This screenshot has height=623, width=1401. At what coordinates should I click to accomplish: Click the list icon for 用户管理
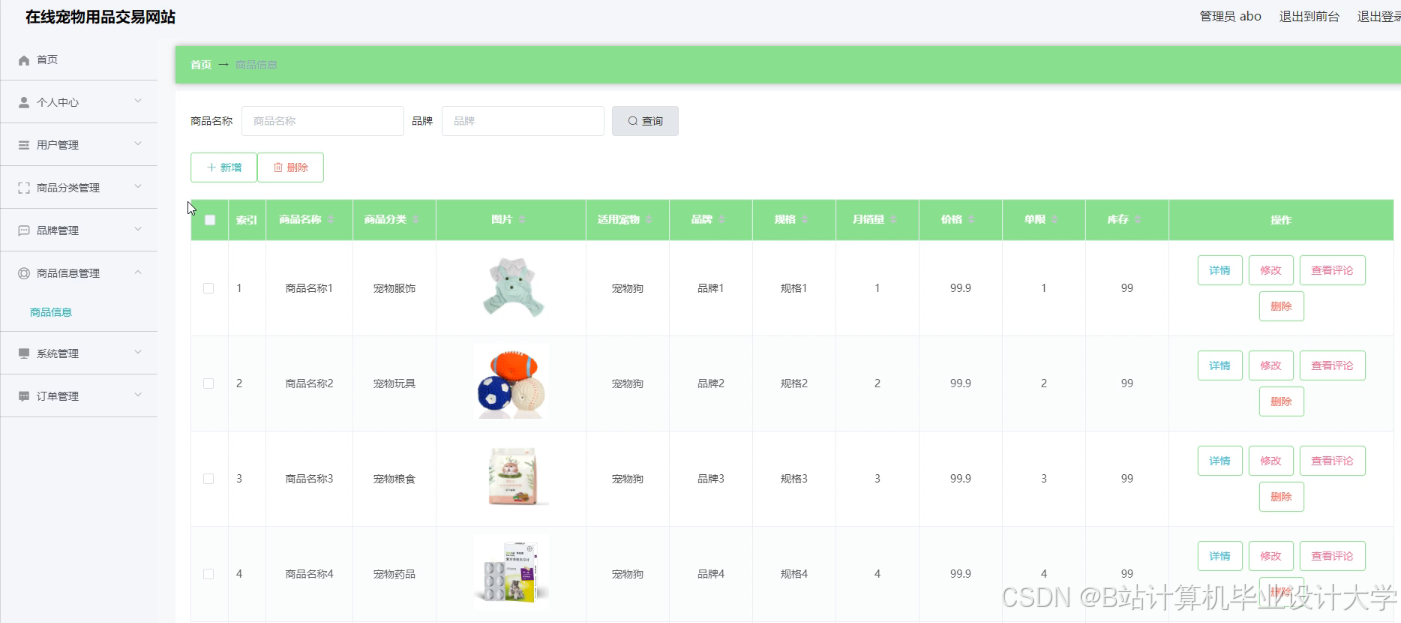pos(24,145)
